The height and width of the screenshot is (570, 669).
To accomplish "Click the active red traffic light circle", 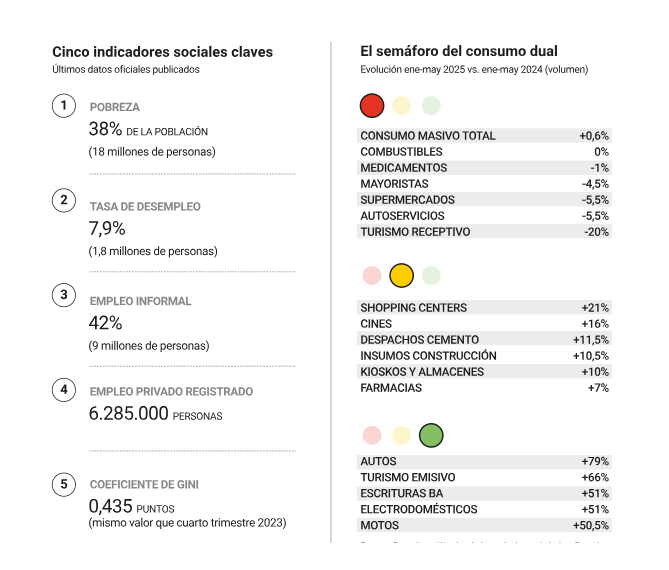I will pos(372,106).
